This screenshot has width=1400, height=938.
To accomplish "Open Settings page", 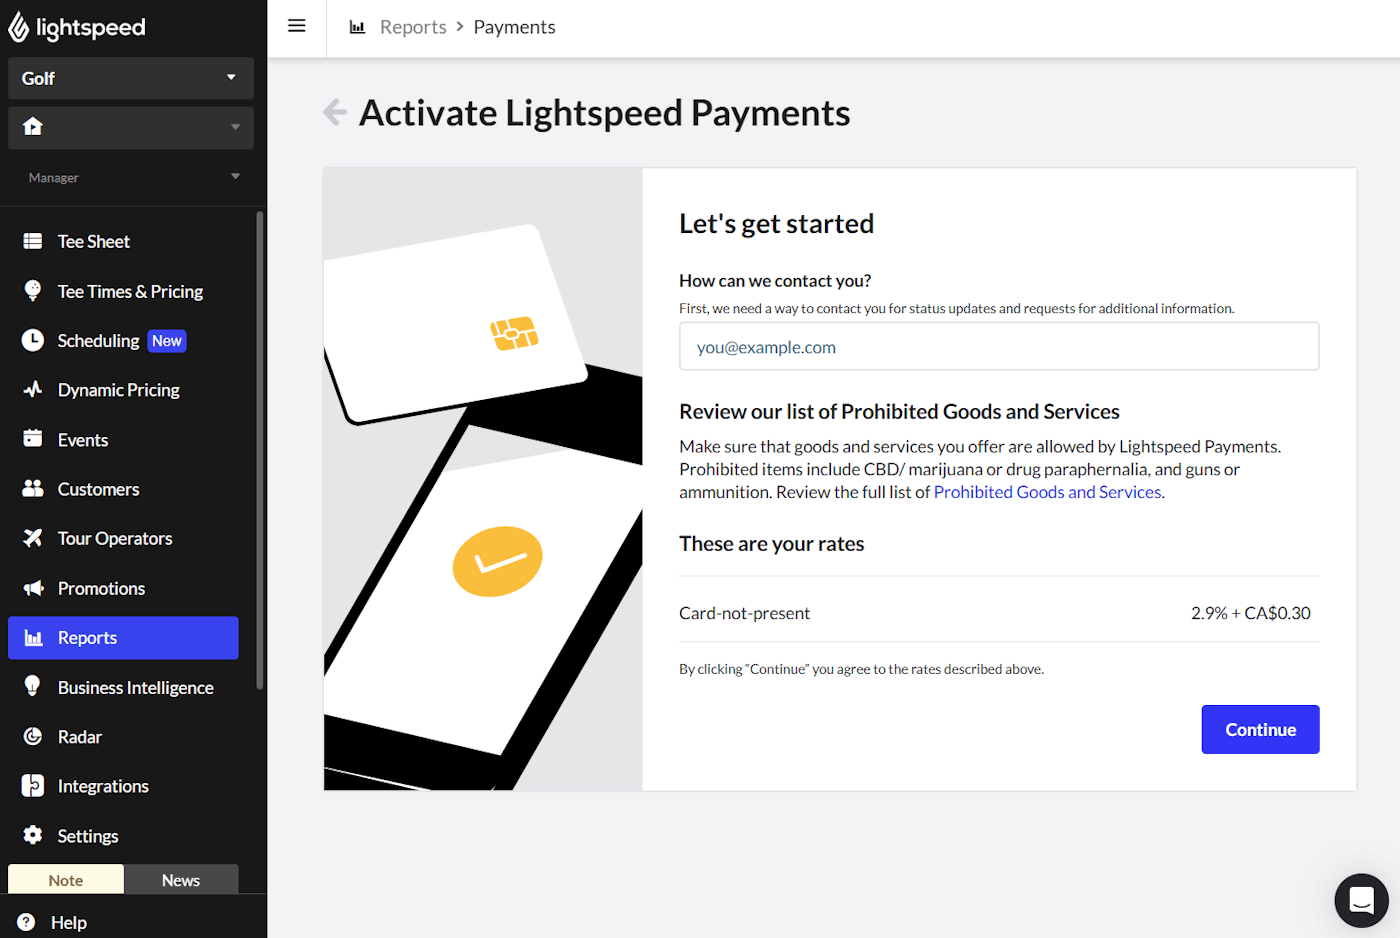I will (123, 836).
